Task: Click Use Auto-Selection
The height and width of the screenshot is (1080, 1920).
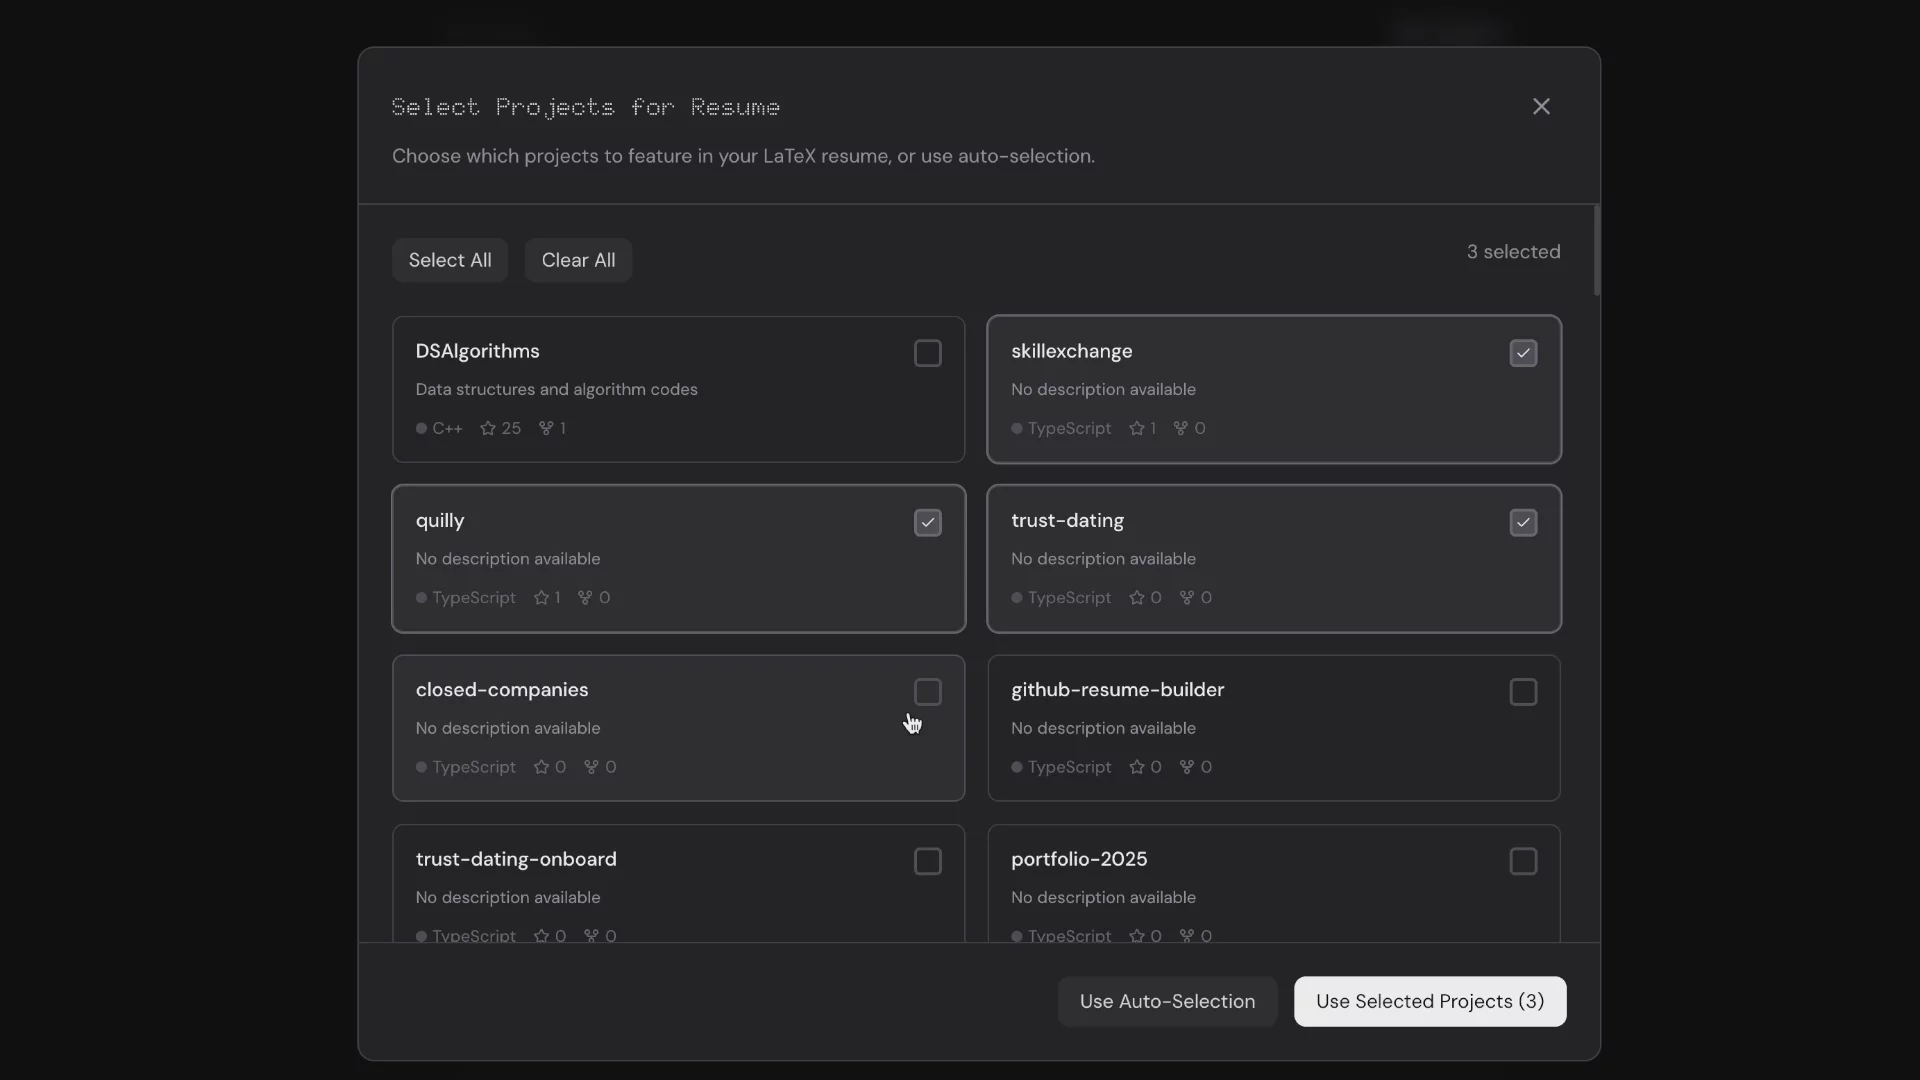Action: (1166, 1001)
